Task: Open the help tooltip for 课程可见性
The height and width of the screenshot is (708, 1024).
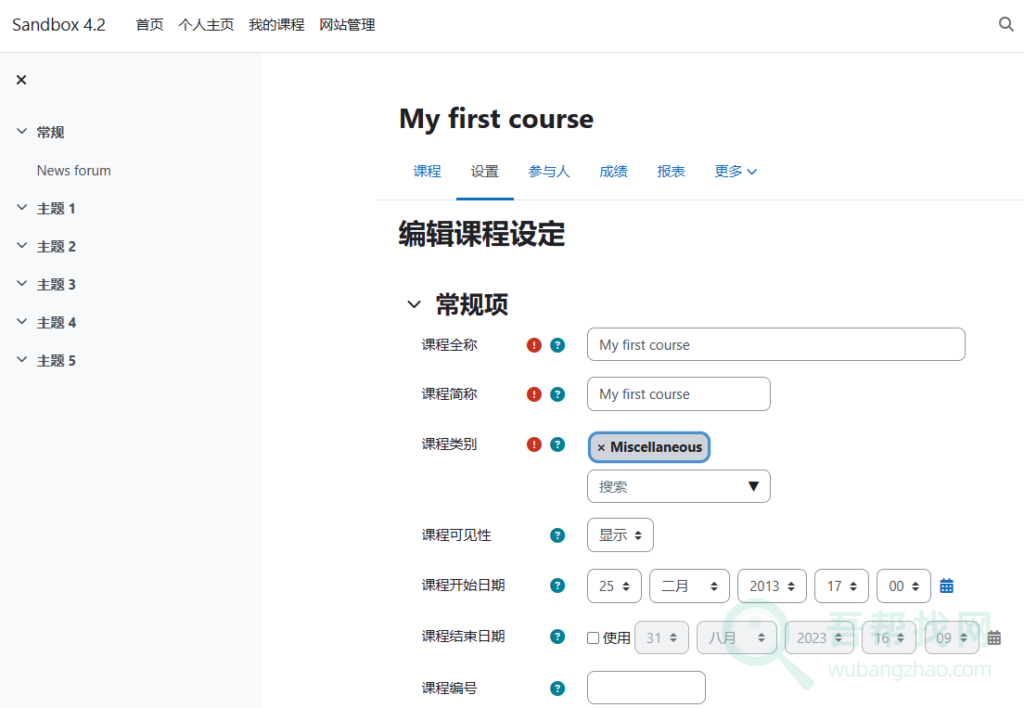Action: [x=558, y=535]
